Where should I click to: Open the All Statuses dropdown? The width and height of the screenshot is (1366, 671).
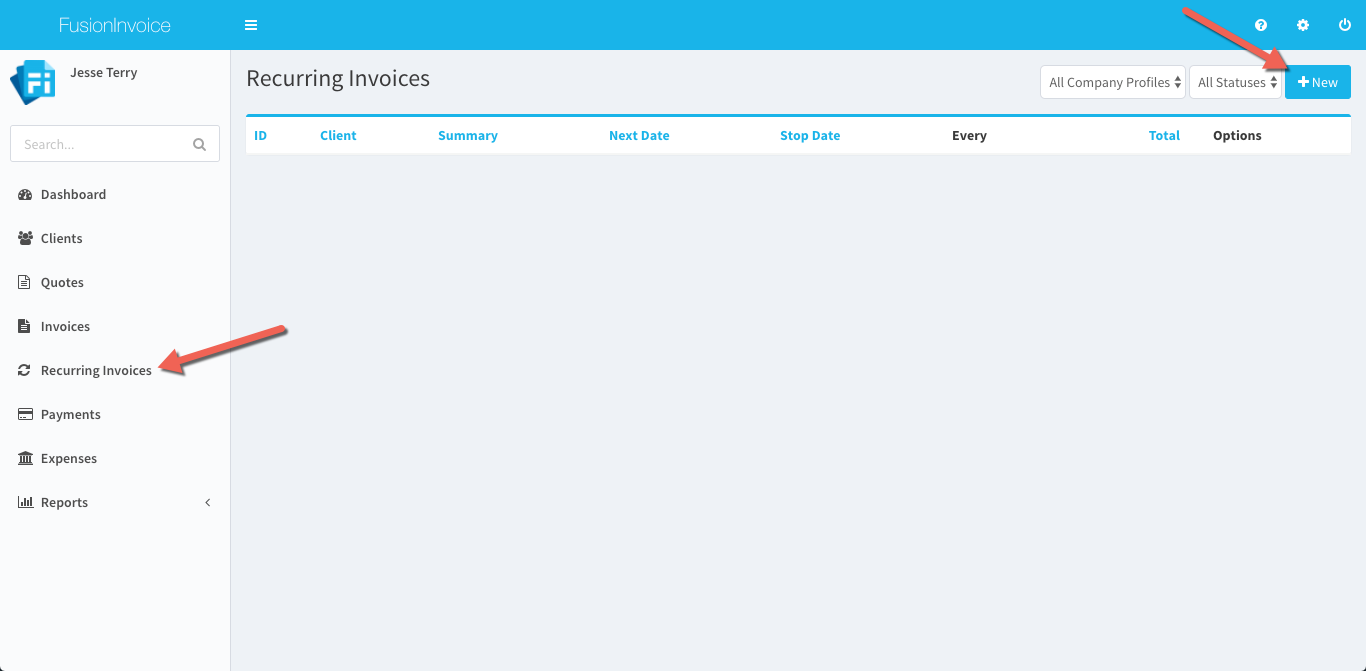point(1235,83)
